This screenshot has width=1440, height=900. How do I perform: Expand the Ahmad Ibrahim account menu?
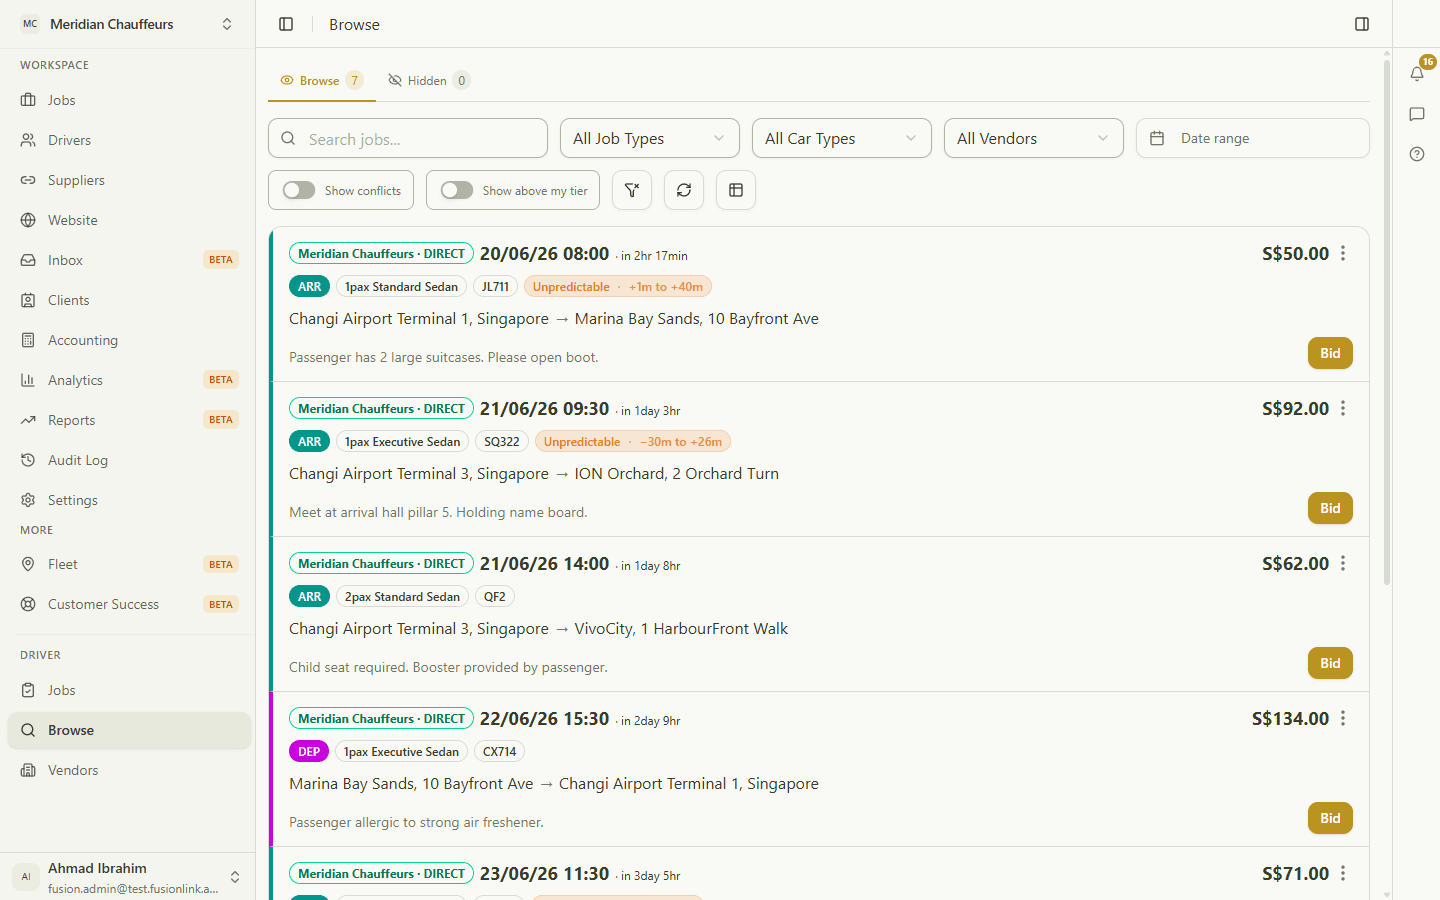[x=128, y=877]
